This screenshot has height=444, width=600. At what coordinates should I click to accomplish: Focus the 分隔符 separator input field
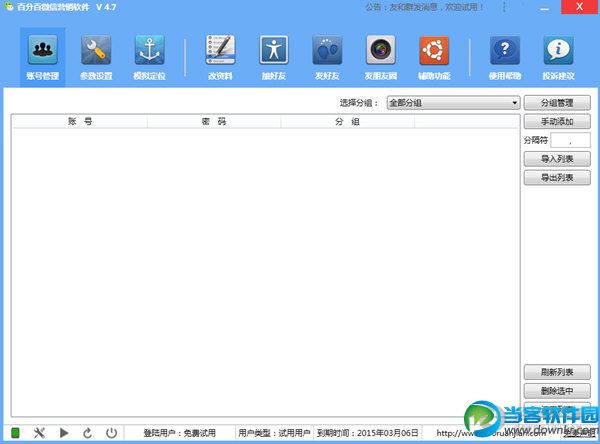570,140
